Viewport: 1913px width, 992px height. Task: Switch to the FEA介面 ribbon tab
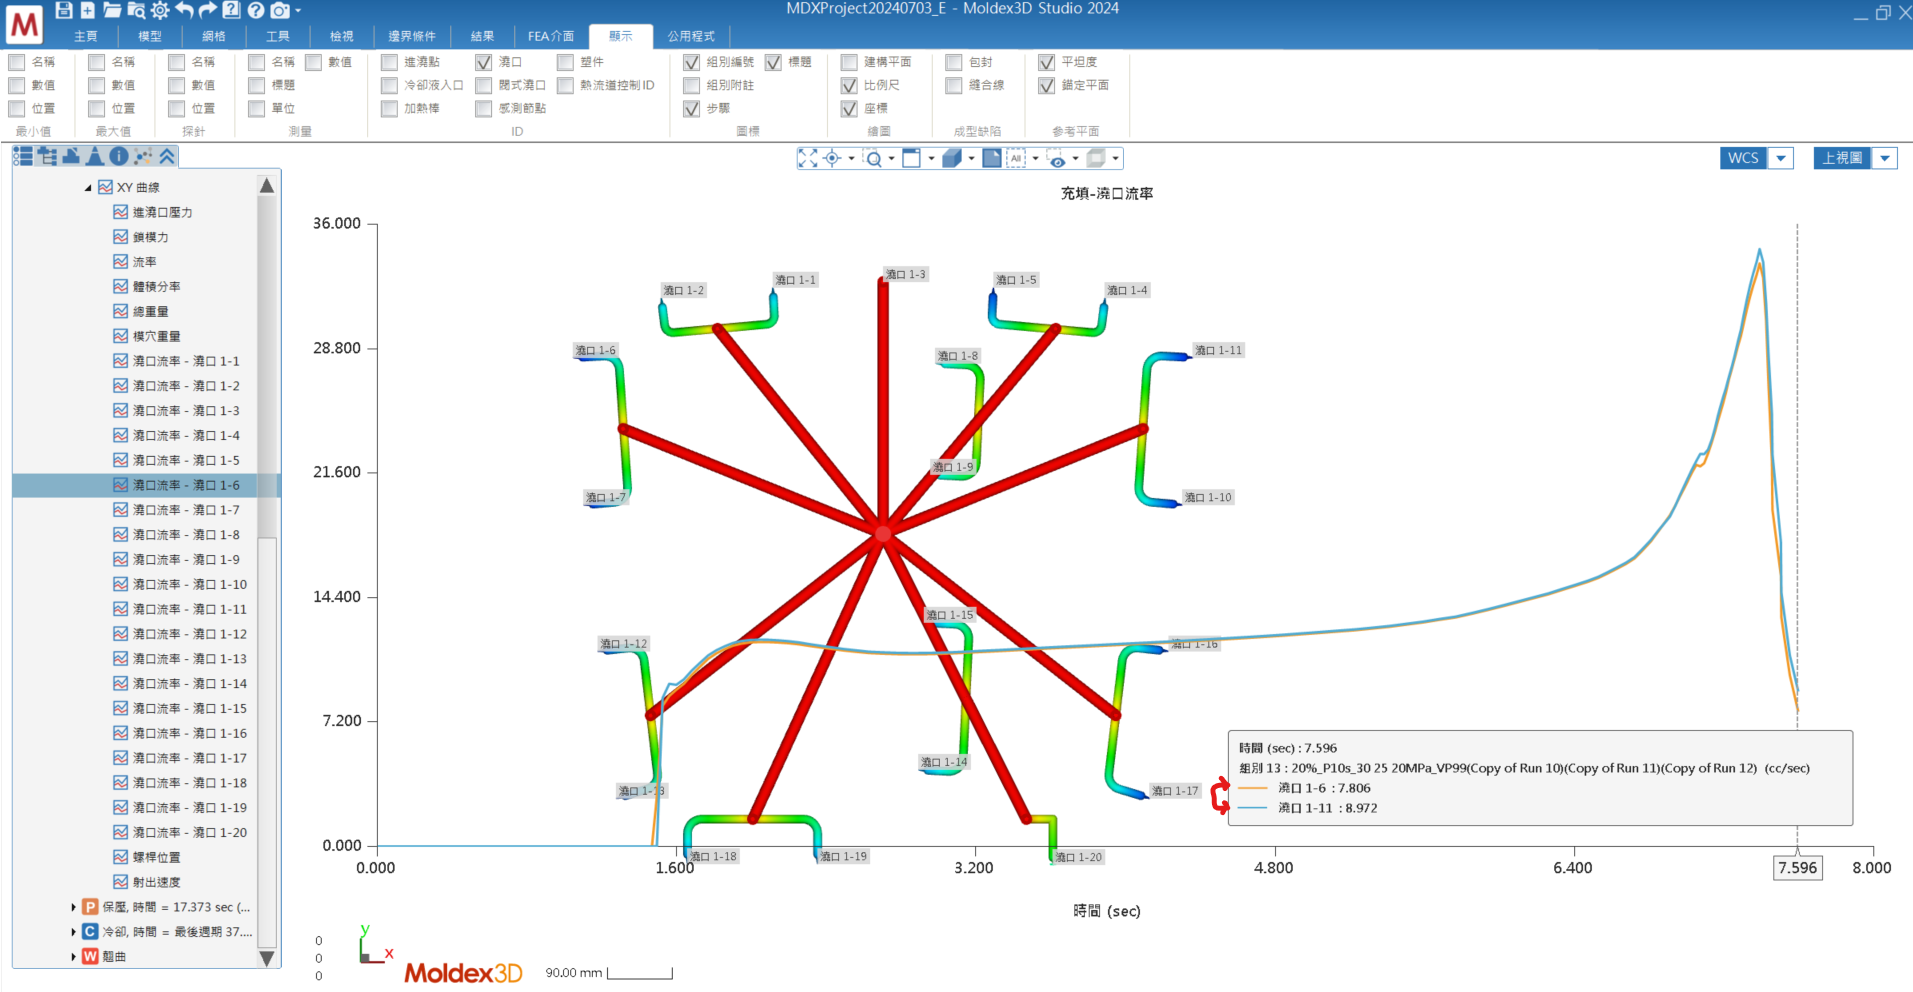pos(551,36)
